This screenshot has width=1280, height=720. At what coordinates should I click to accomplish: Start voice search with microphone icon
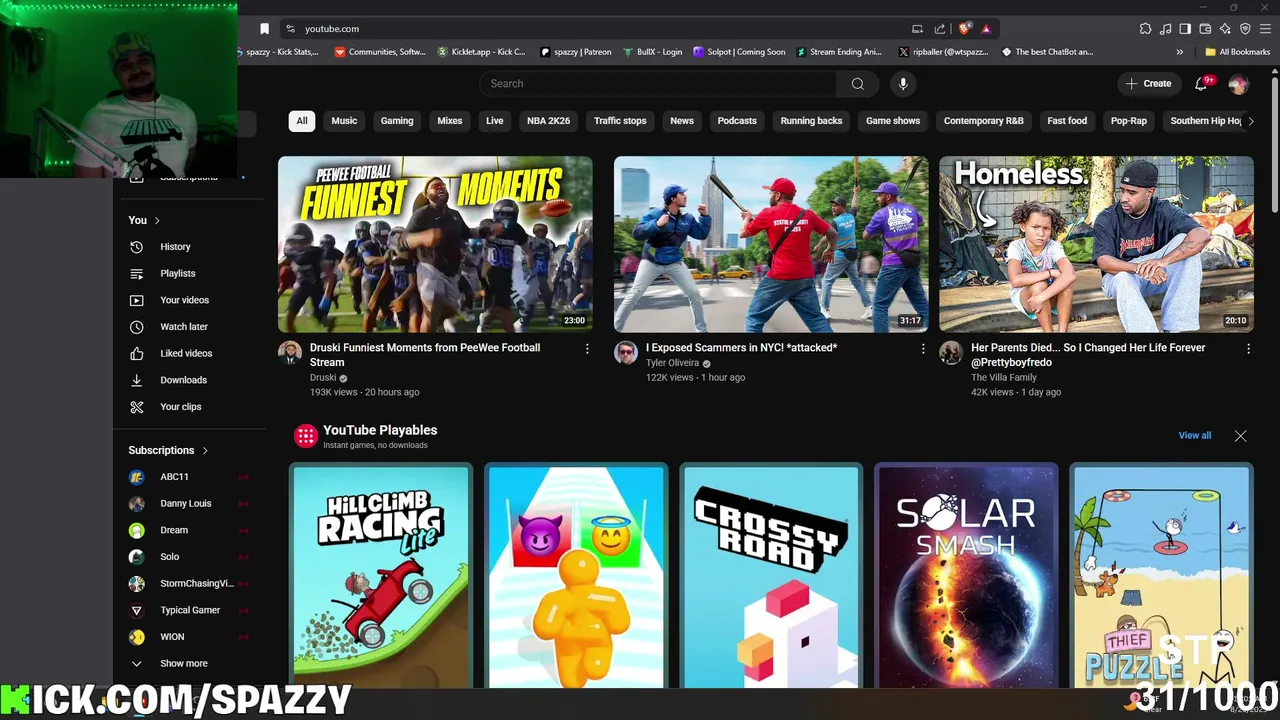(903, 84)
